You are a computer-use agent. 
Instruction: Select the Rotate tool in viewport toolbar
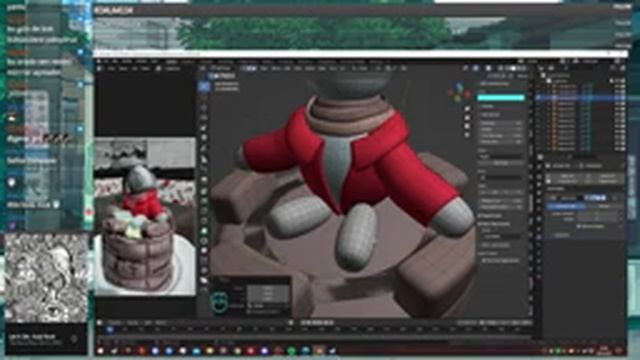click(x=204, y=118)
